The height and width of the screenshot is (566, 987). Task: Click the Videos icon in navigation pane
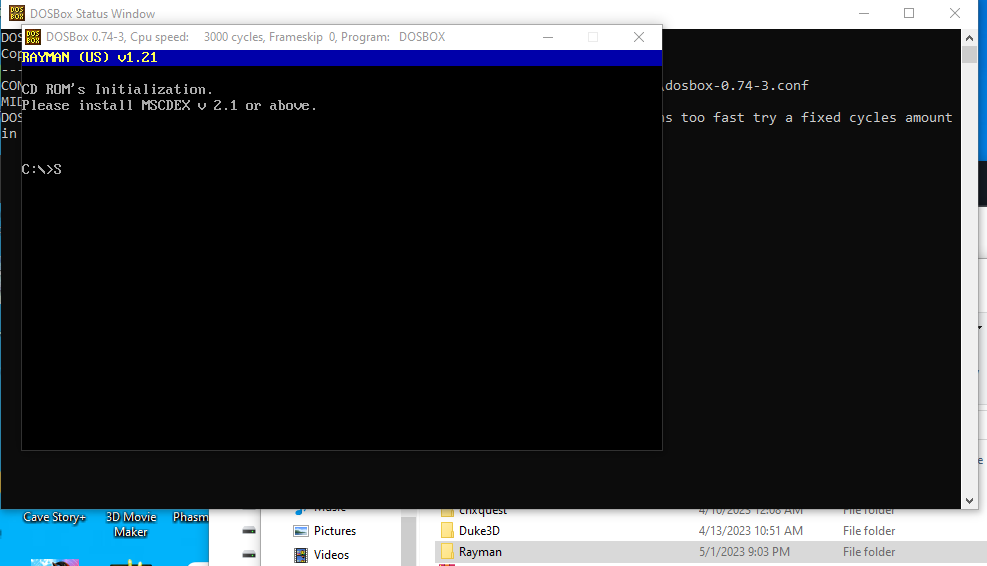tap(302, 555)
